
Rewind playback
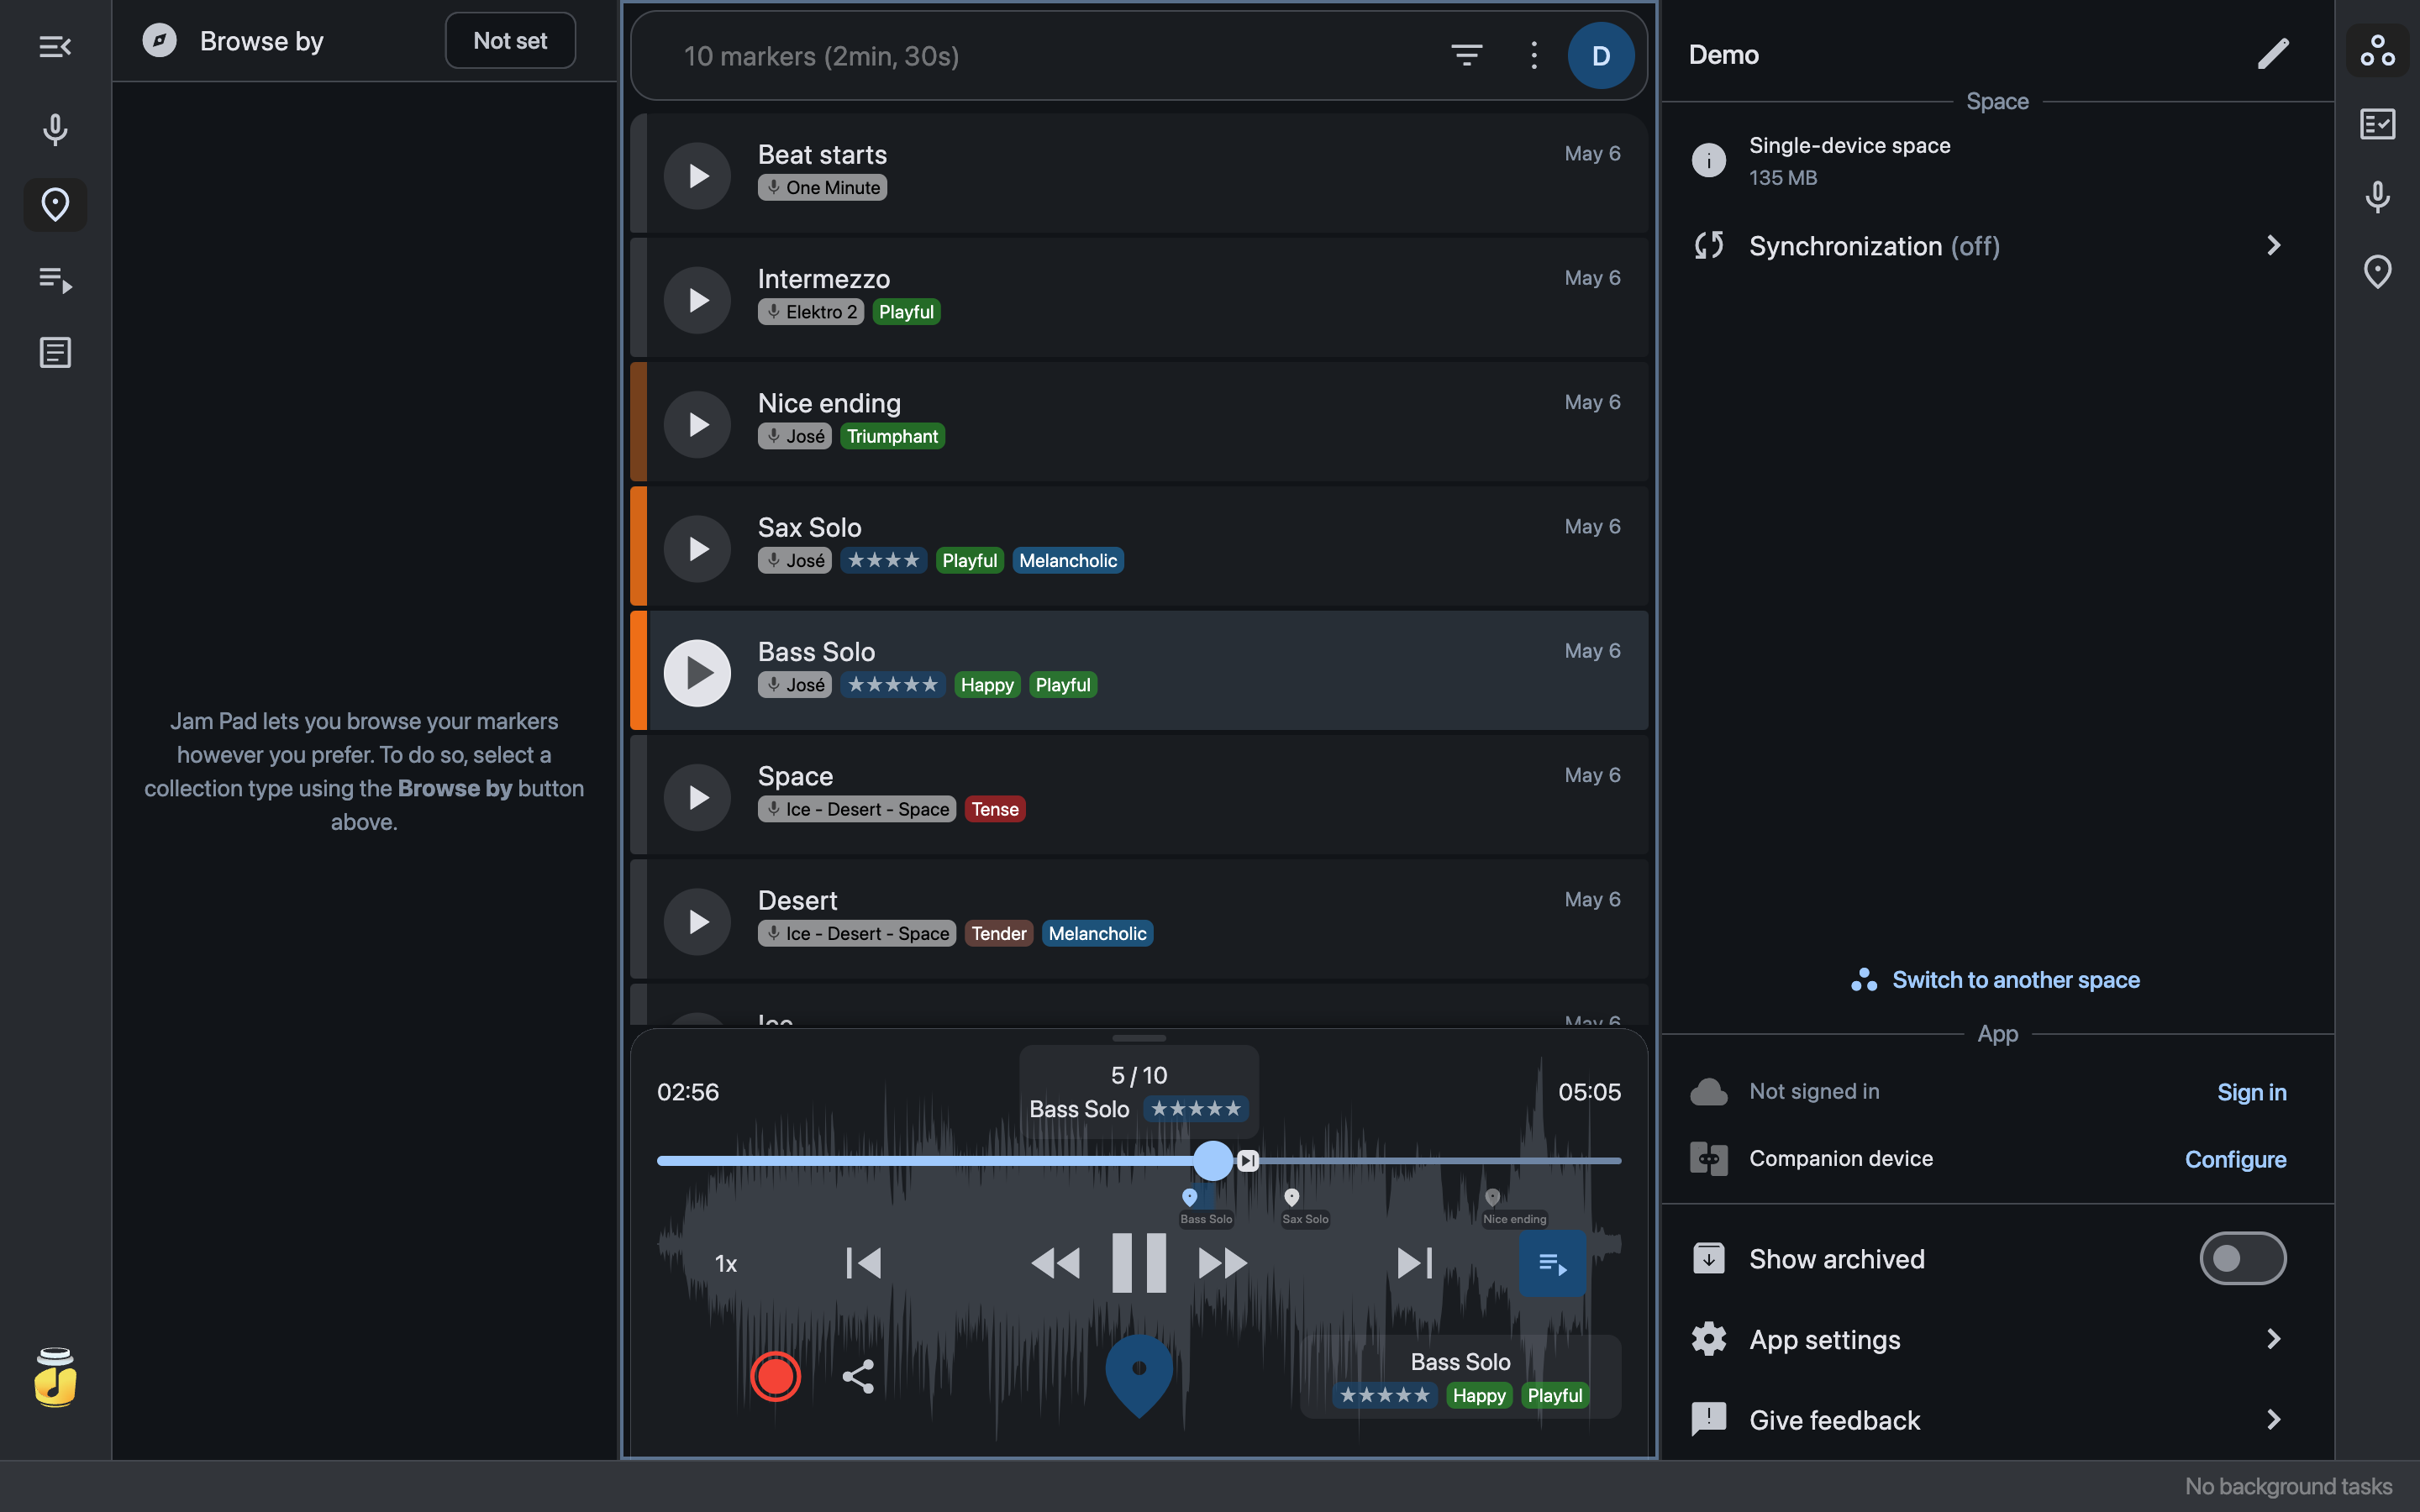tap(1055, 1263)
